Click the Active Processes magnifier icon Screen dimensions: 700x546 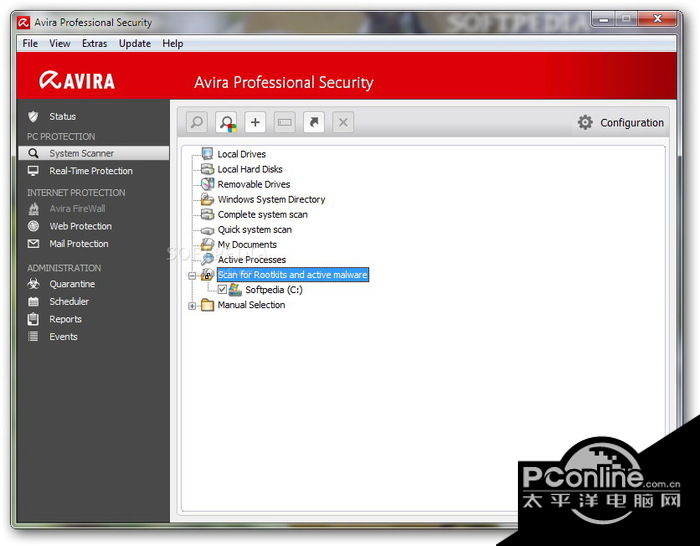(x=207, y=259)
